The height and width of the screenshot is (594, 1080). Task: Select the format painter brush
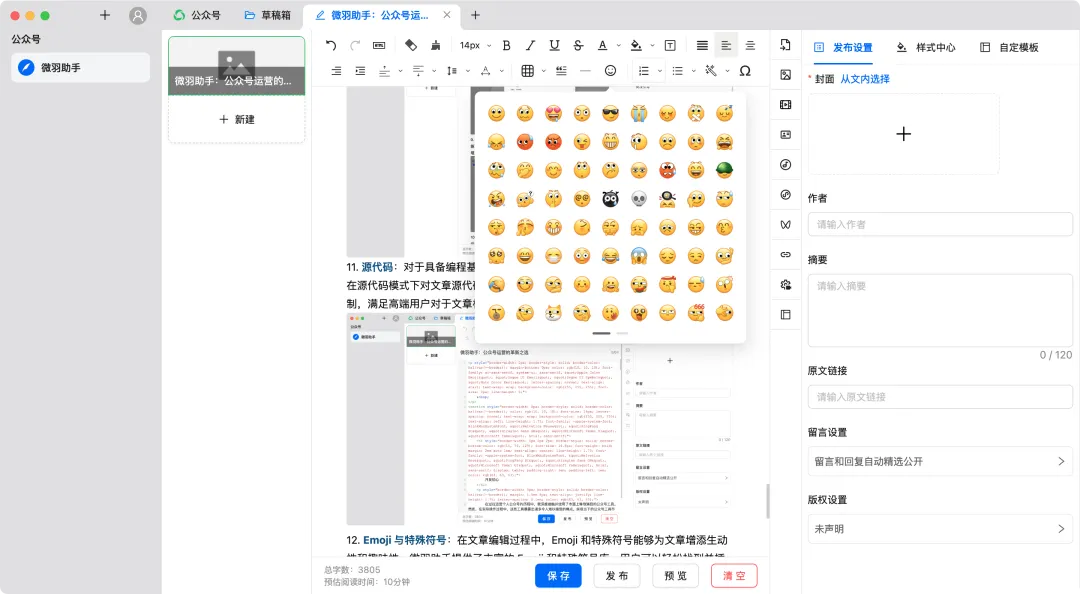pyautogui.click(x=435, y=45)
